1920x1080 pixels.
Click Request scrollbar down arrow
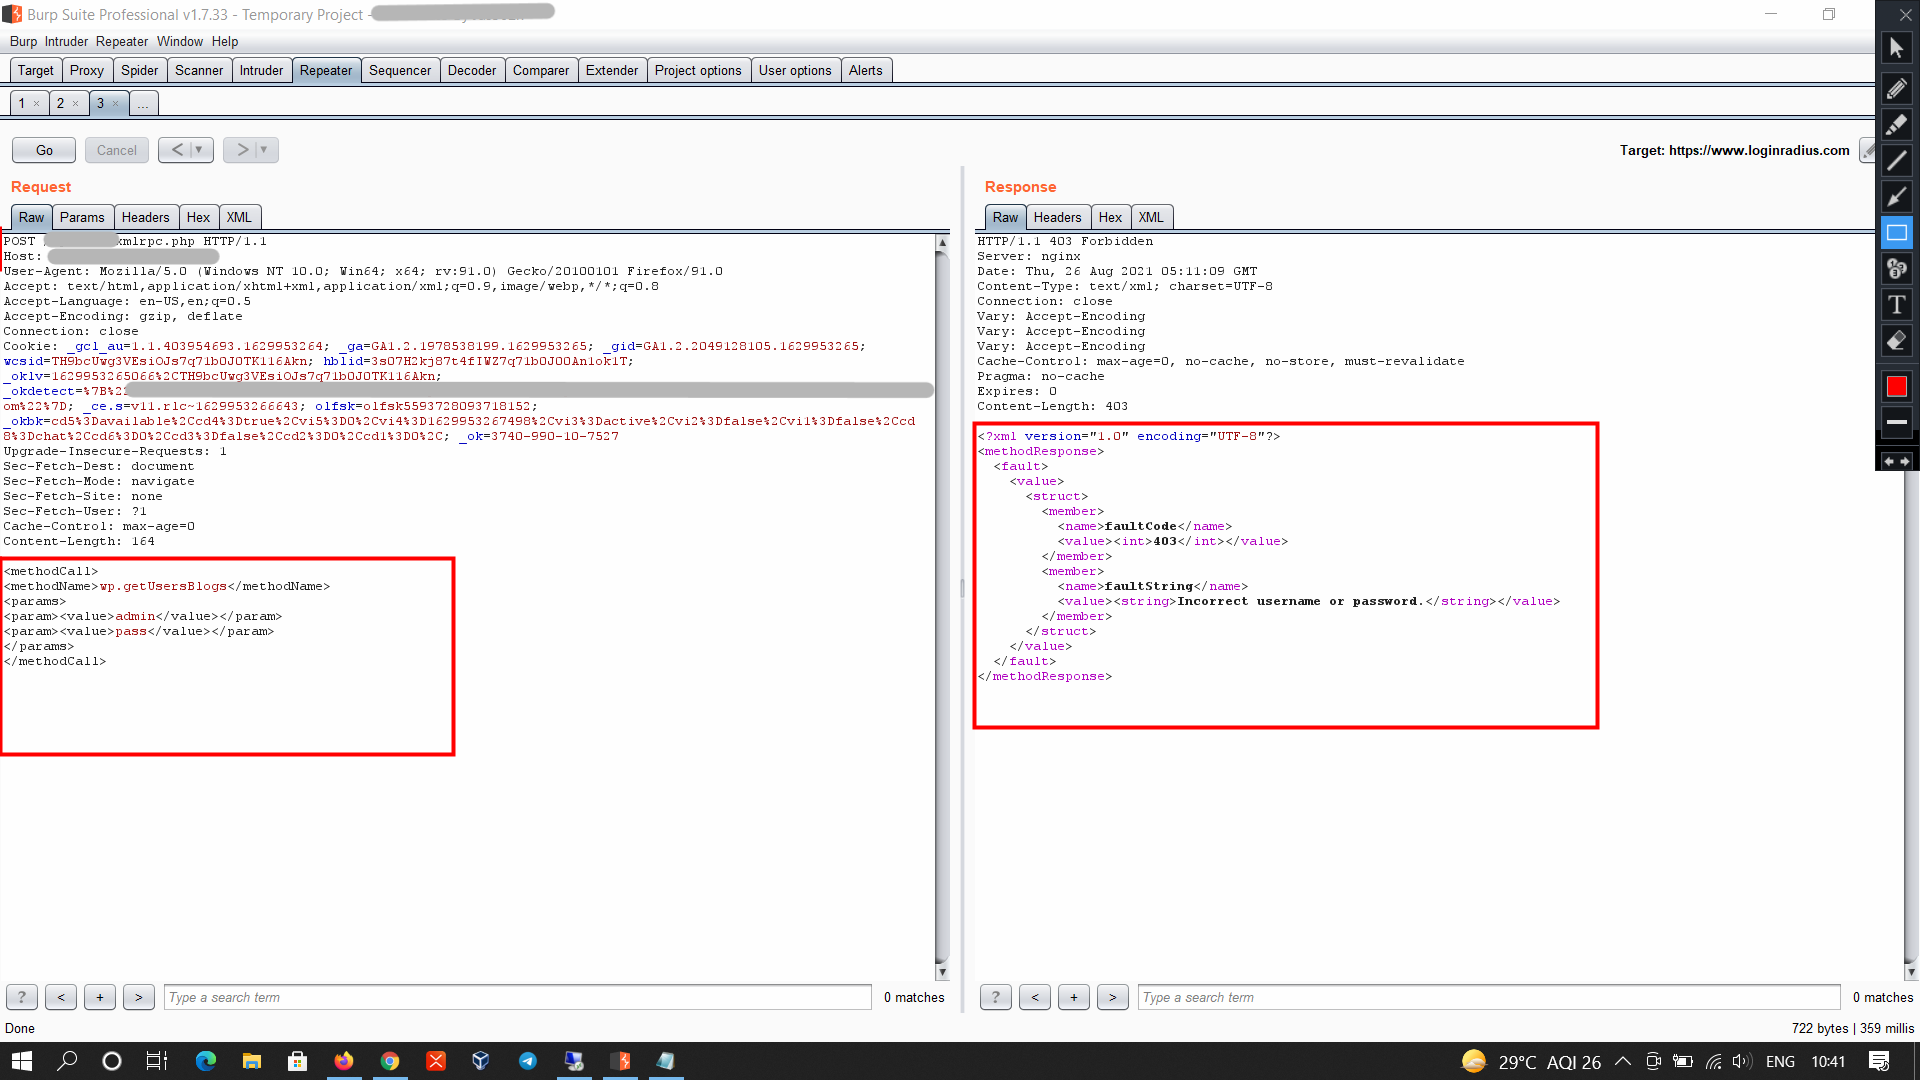[x=942, y=972]
